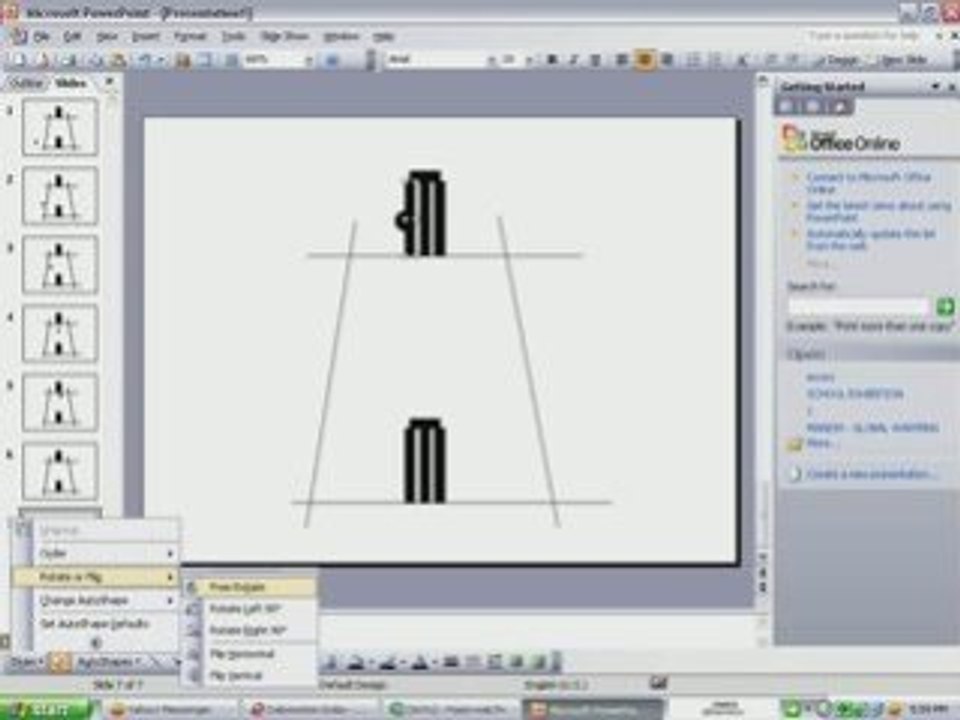Click the highlighted Center alignment icon
The image size is (960, 720).
coord(644,59)
